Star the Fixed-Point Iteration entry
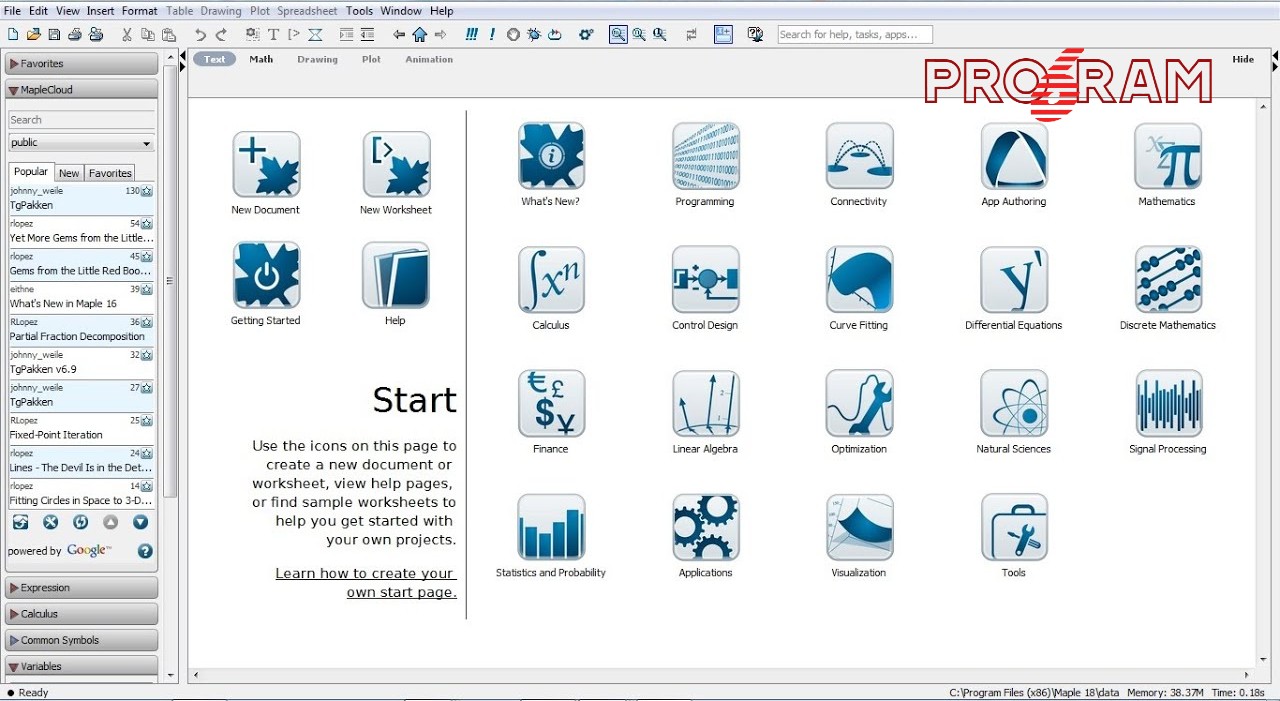 click(x=147, y=421)
